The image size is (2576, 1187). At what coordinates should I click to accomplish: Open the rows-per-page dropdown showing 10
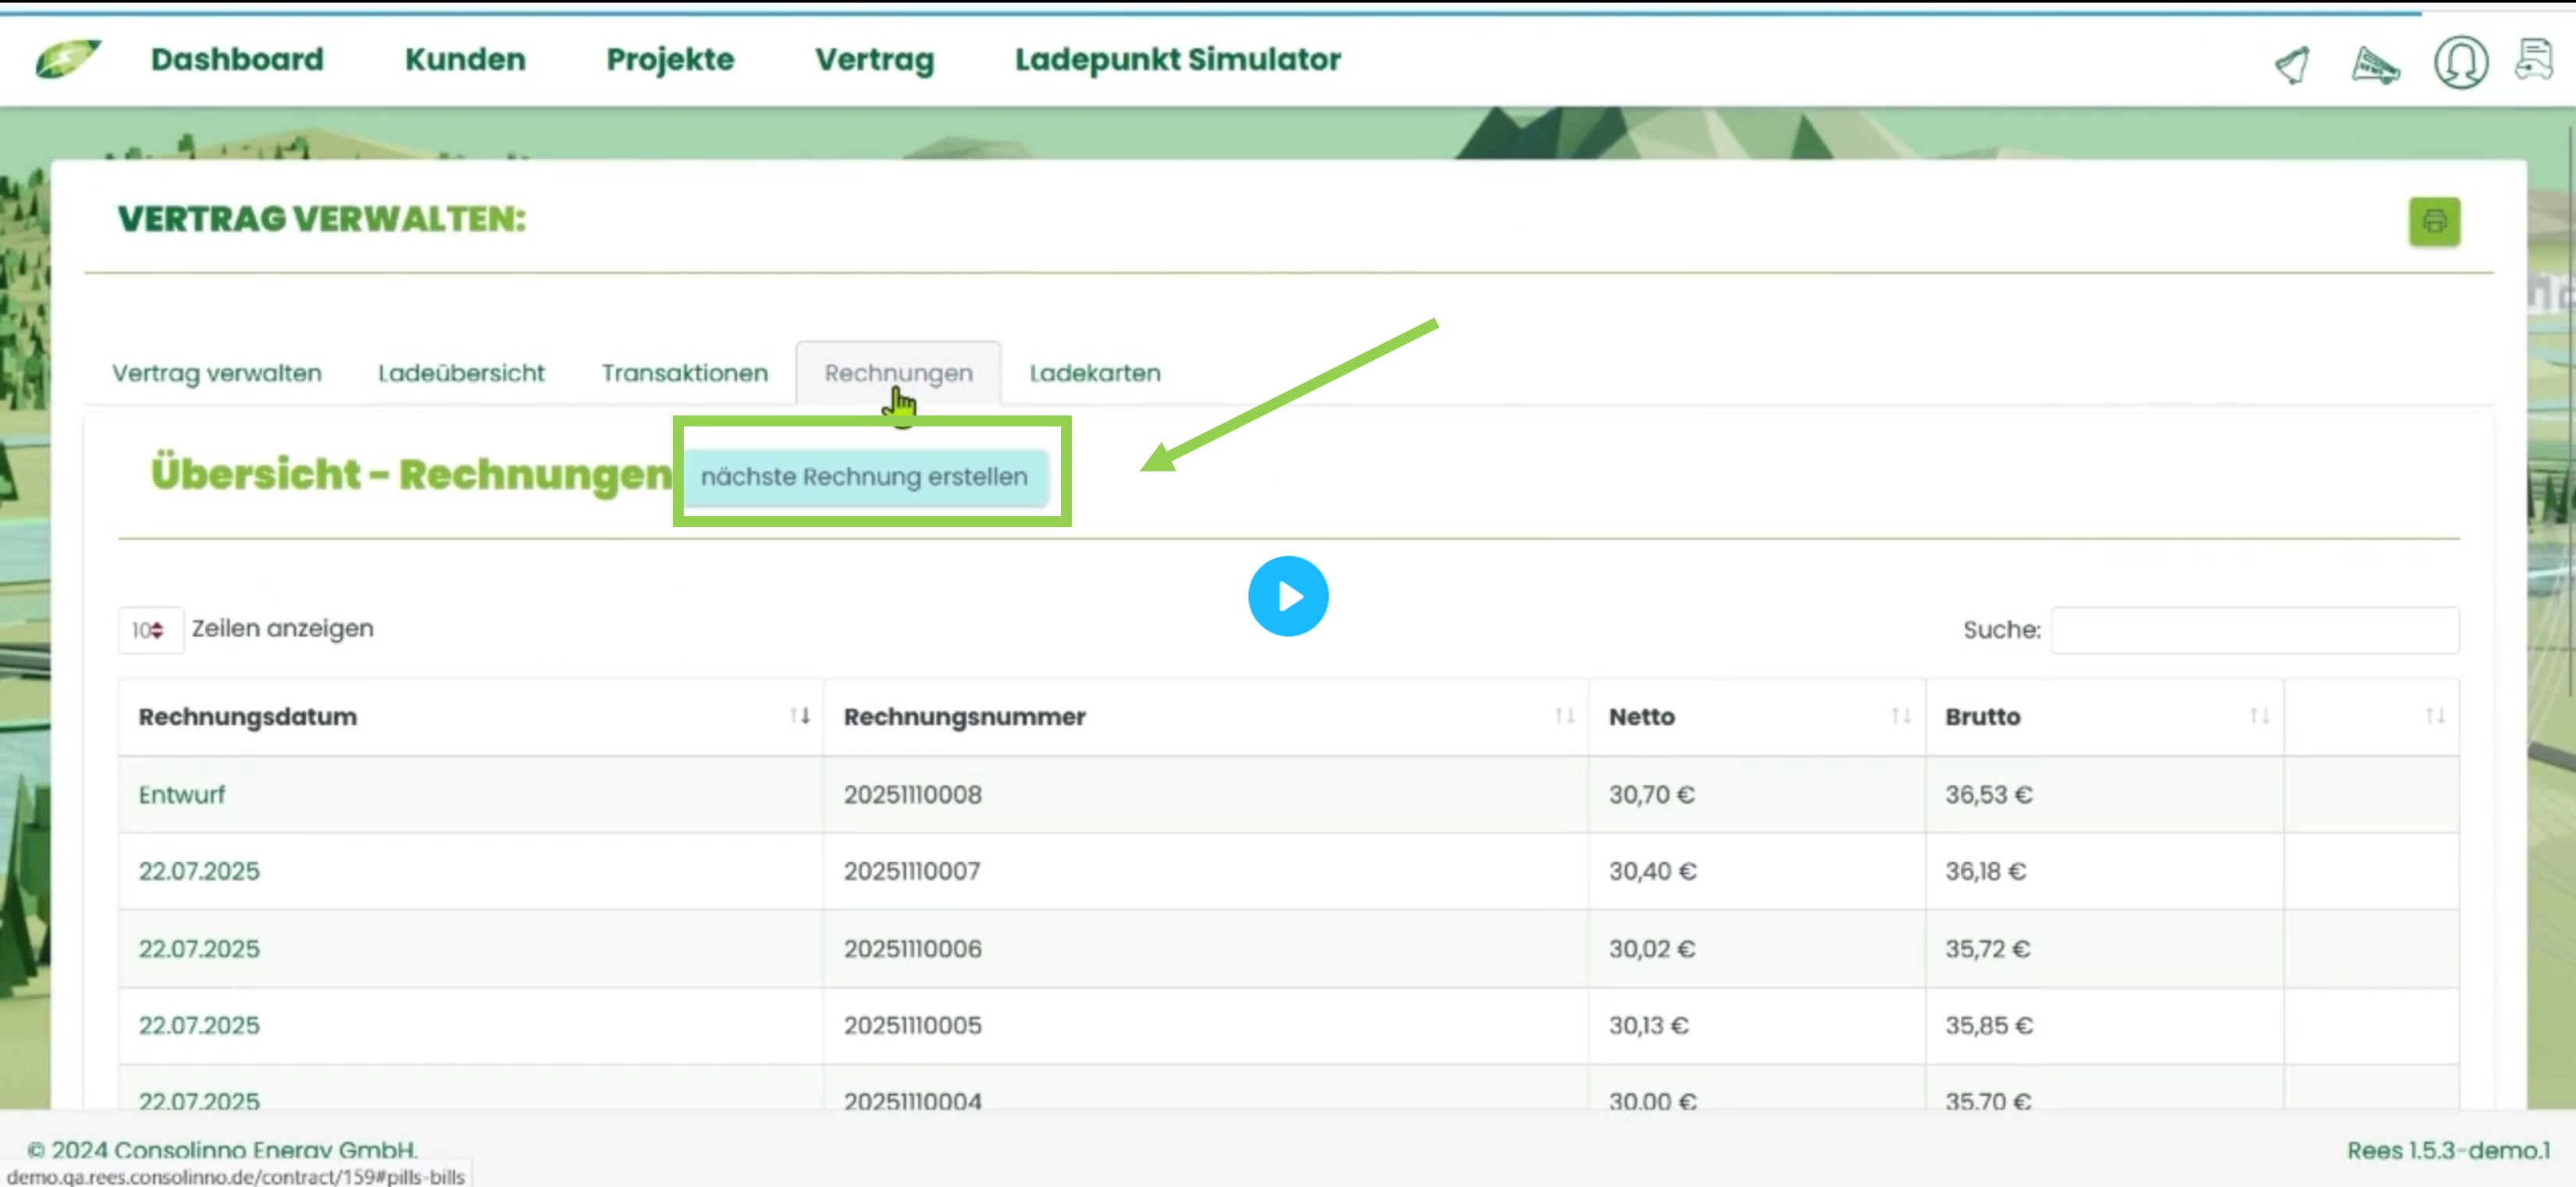coord(150,630)
